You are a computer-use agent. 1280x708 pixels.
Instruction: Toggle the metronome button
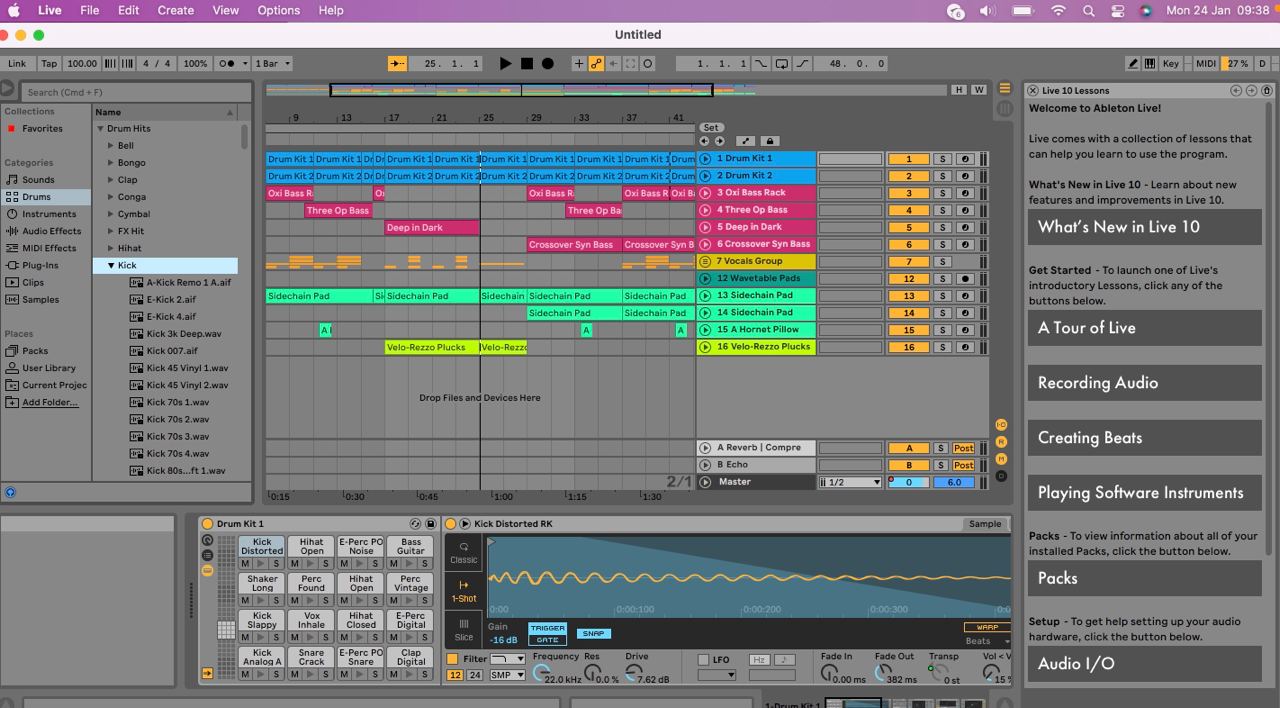[x=232, y=63]
